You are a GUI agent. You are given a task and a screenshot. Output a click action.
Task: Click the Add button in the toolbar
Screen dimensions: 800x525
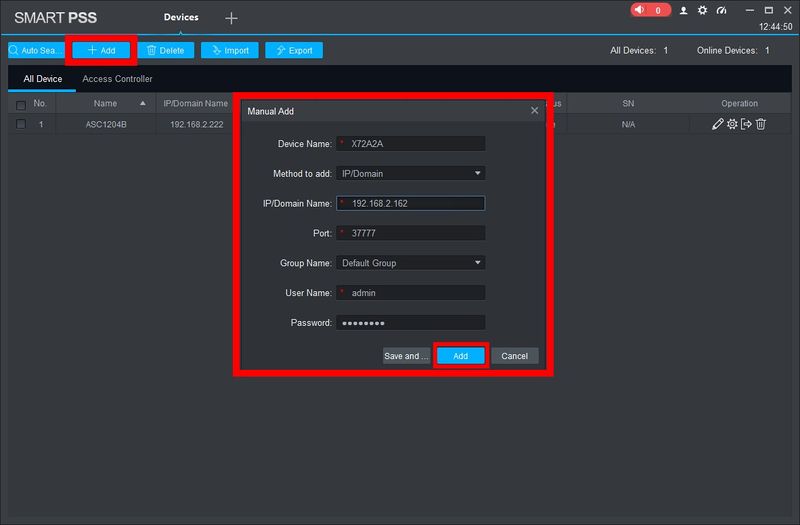[101, 50]
